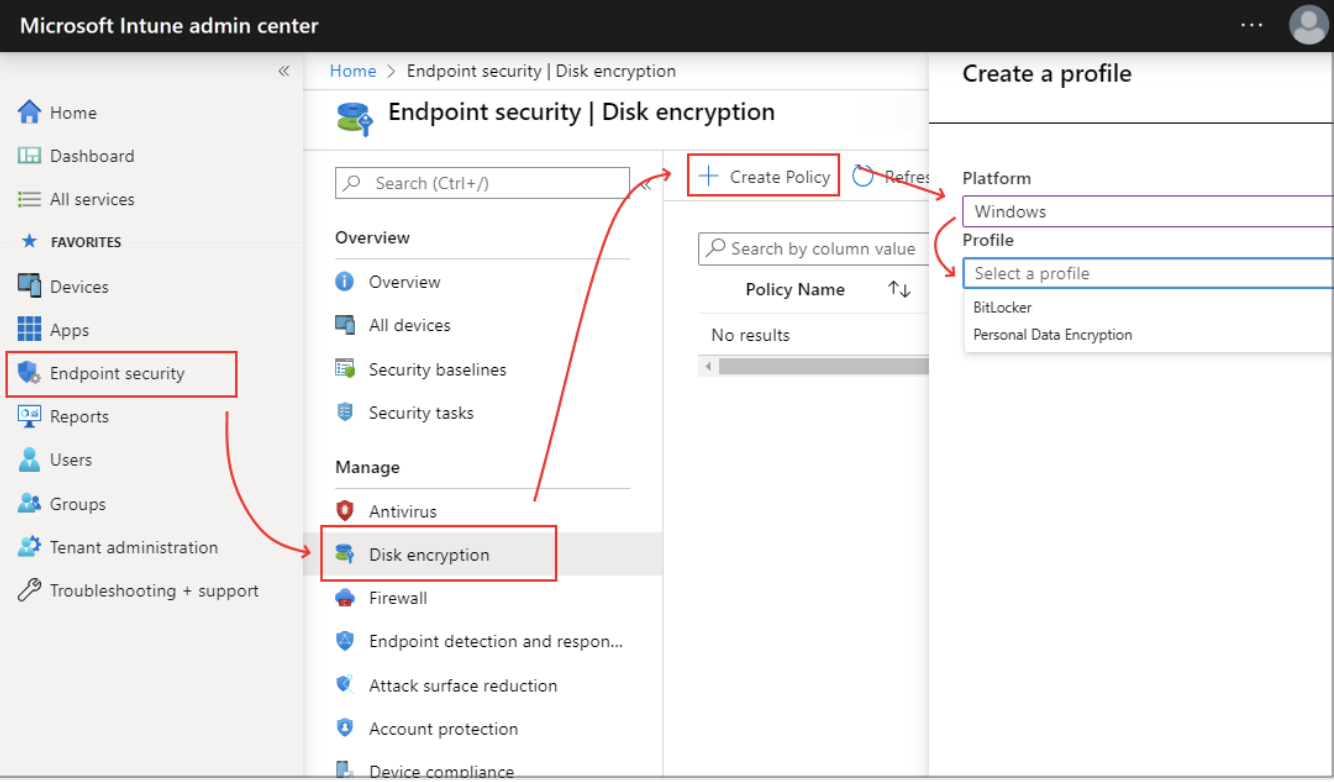Collapse the left navigation pane
Viewport: 1334px width, 782px height.
point(283,70)
